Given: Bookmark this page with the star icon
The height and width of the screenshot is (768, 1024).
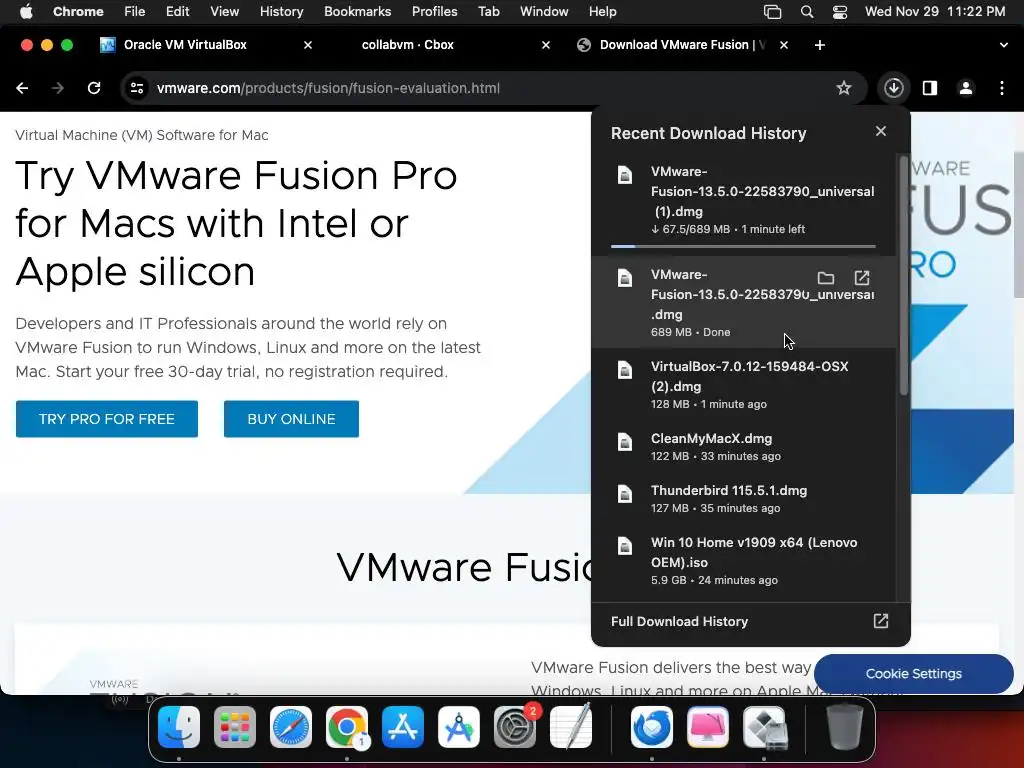Looking at the screenshot, I should (x=844, y=88).
